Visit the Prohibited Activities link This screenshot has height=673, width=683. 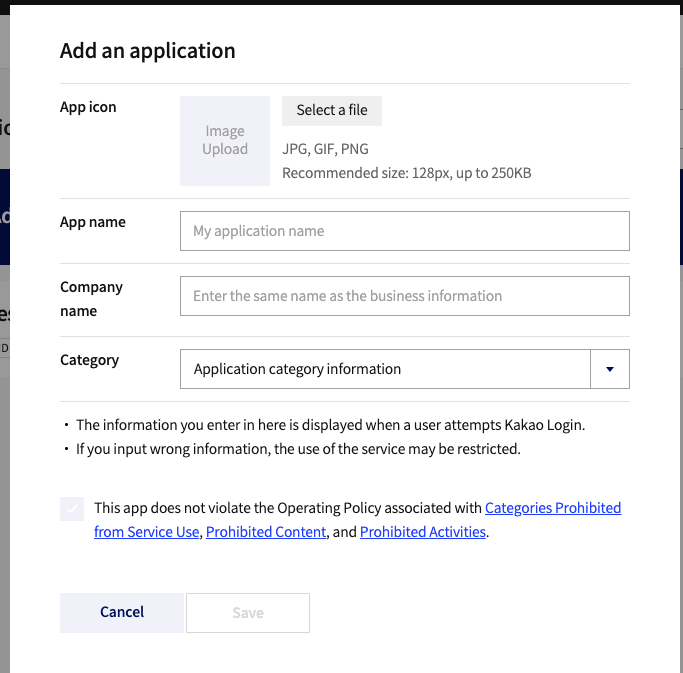coord(422,532)
